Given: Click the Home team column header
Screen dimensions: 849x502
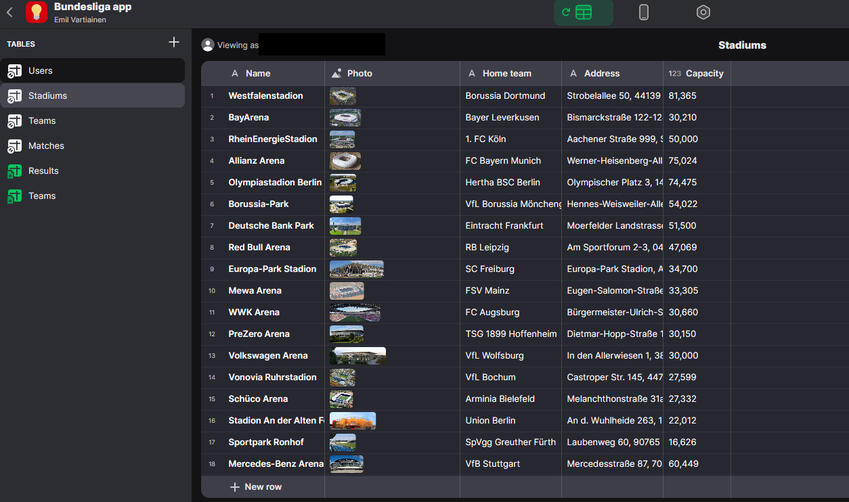Looking at the screenshot, I should [x=511, y=74].
